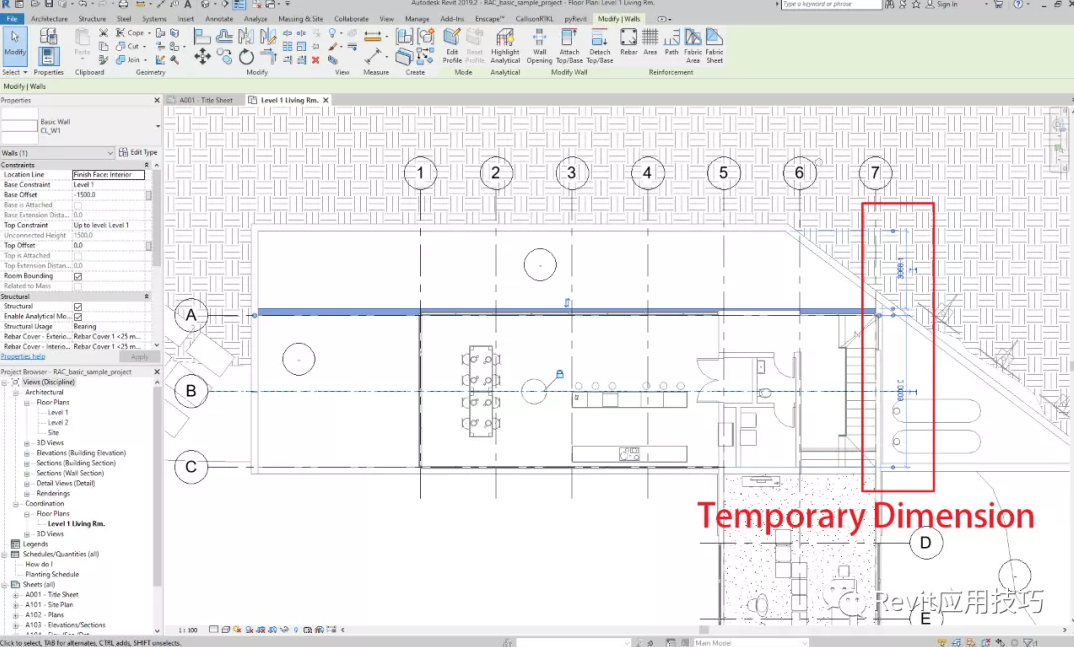1074x647 pixels.
Task: Click the Fabric Sheet tool
Action: tap(714, 46)
